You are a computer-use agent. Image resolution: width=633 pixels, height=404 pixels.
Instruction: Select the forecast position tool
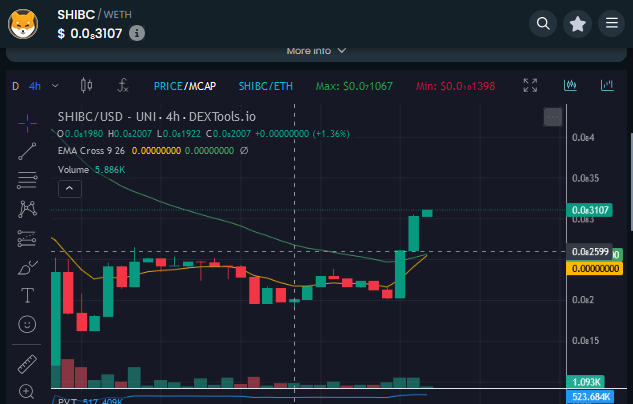(27, 239)
